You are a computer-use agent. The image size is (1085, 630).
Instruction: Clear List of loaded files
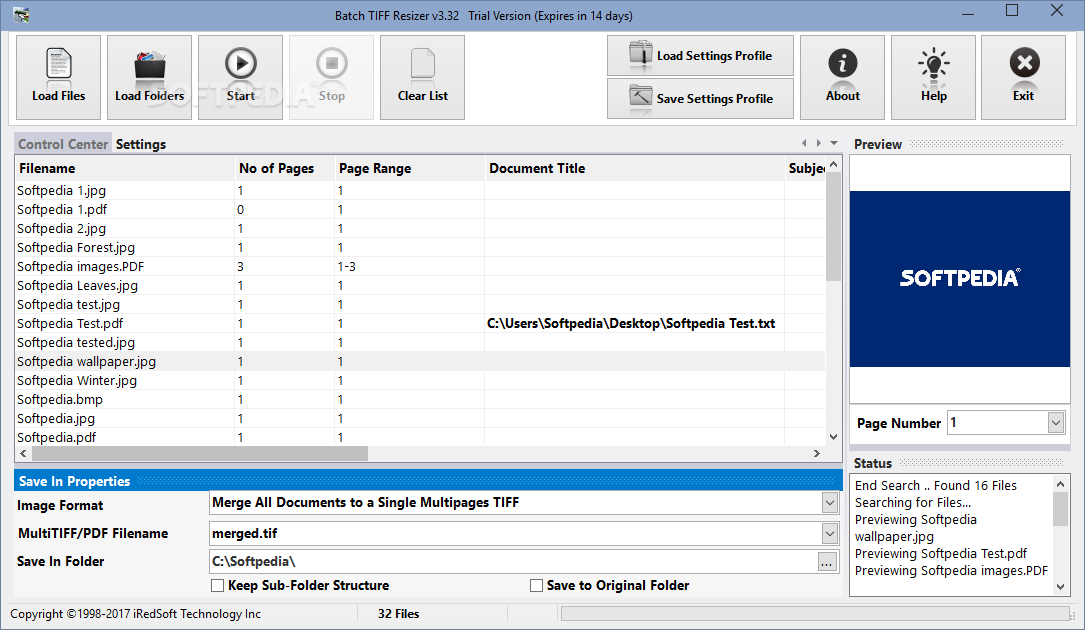(x=422, y=77)
